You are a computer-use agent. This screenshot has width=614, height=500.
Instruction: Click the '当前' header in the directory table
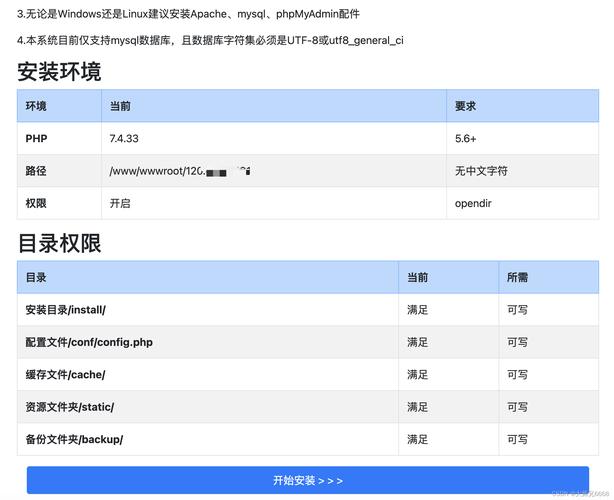pyautogui.click(x=417, y=277)
